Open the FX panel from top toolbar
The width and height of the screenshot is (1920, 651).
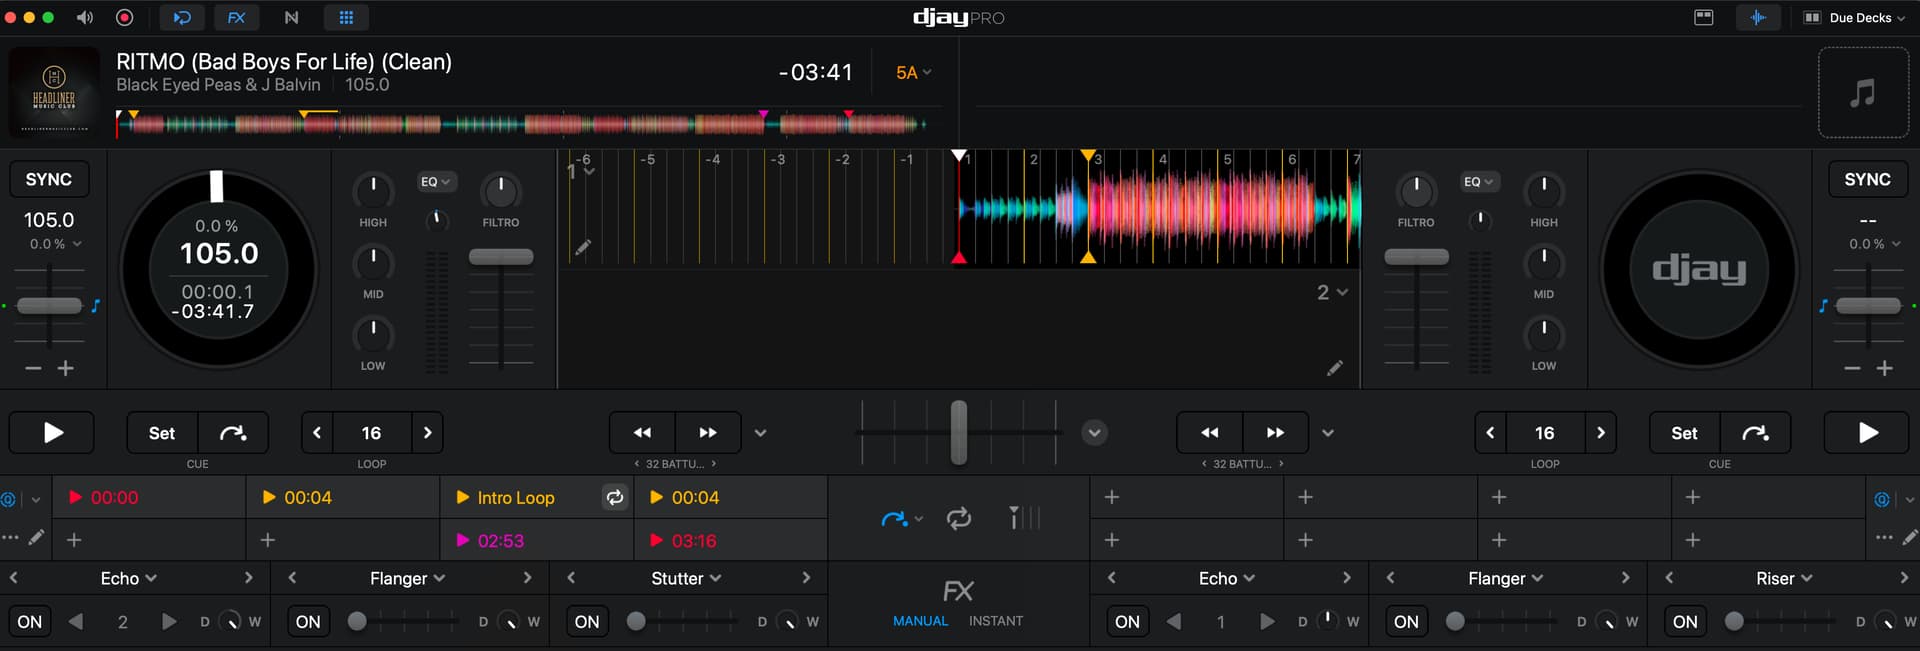point(236,18)
